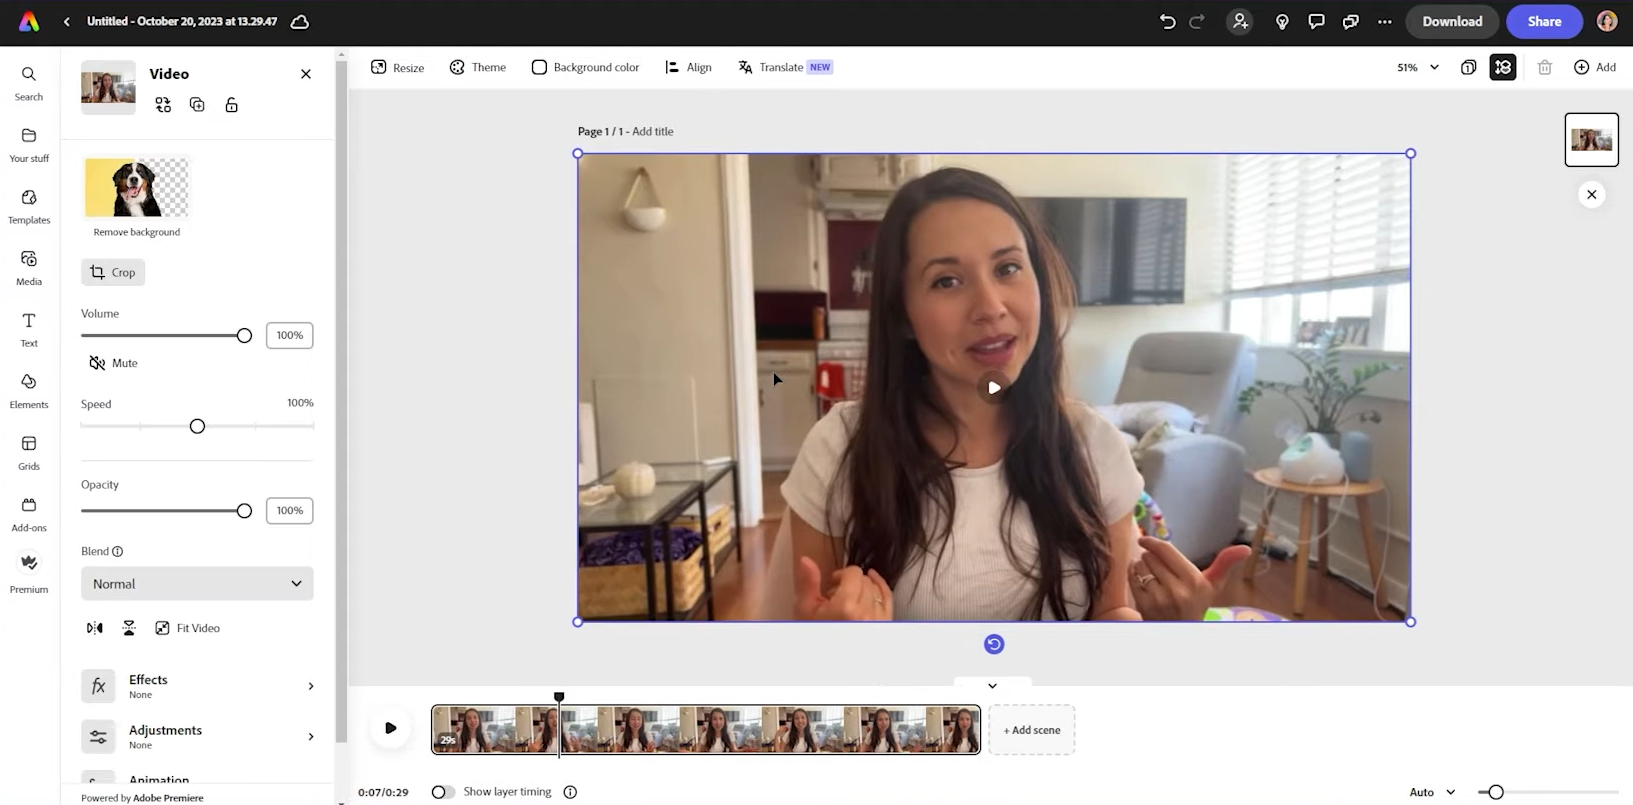The width and height of the screenshot is (1633, 805).
Task: Open the Elements panel
Action: point(28,391)
